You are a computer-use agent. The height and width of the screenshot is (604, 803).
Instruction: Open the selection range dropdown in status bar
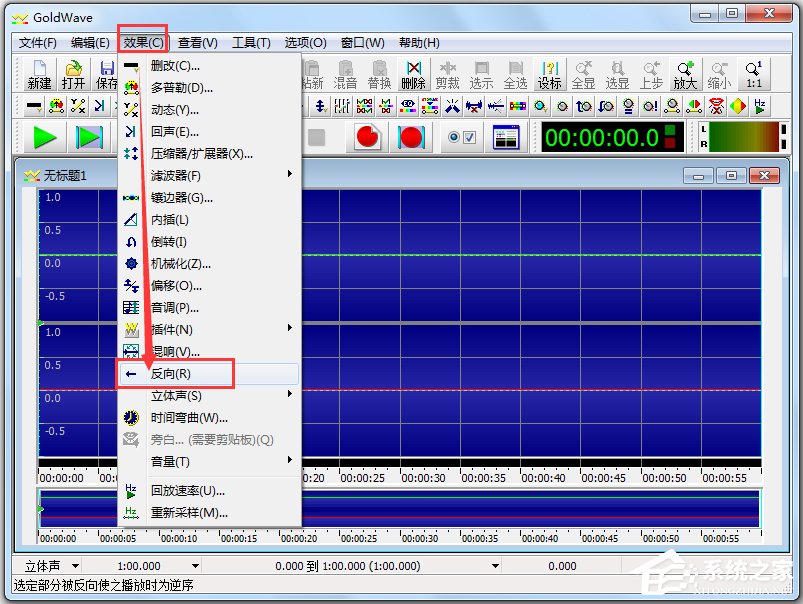(495, 566)
